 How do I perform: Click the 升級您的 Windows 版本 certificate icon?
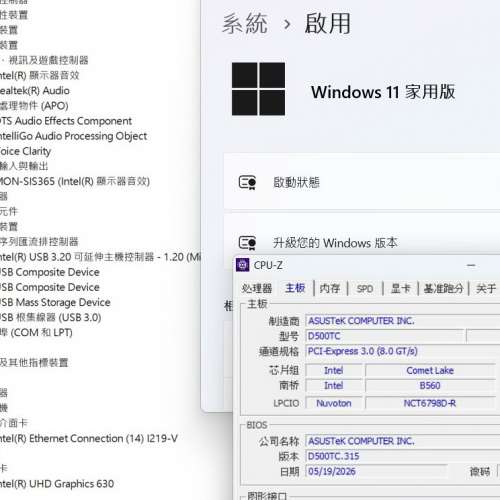(247, 243)
